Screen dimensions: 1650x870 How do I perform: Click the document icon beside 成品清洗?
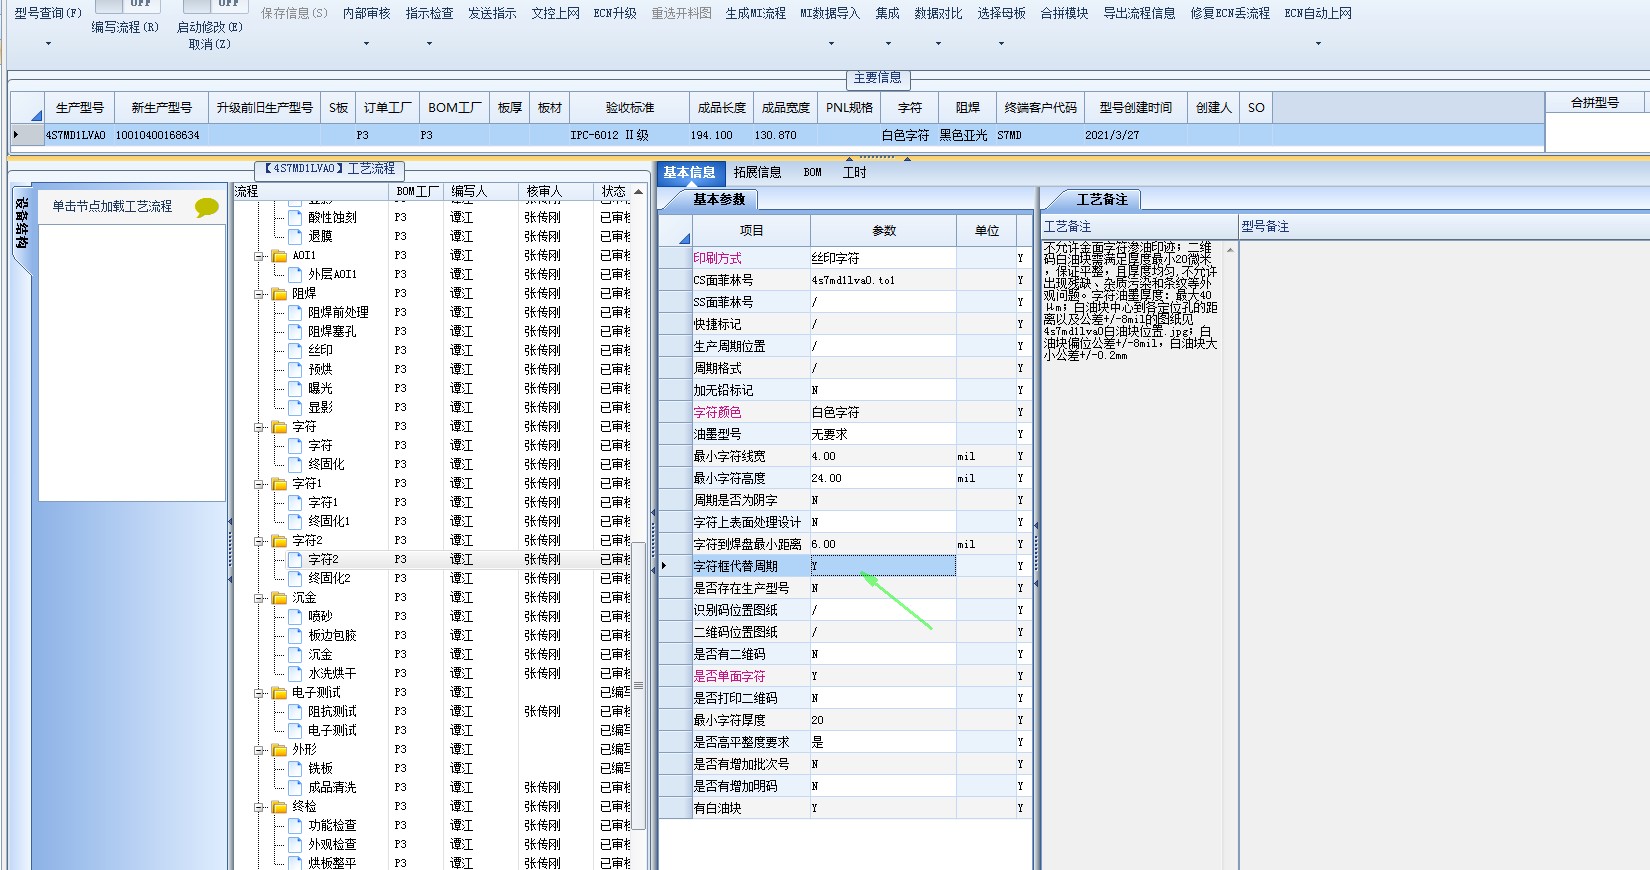[x=295, y=787]
